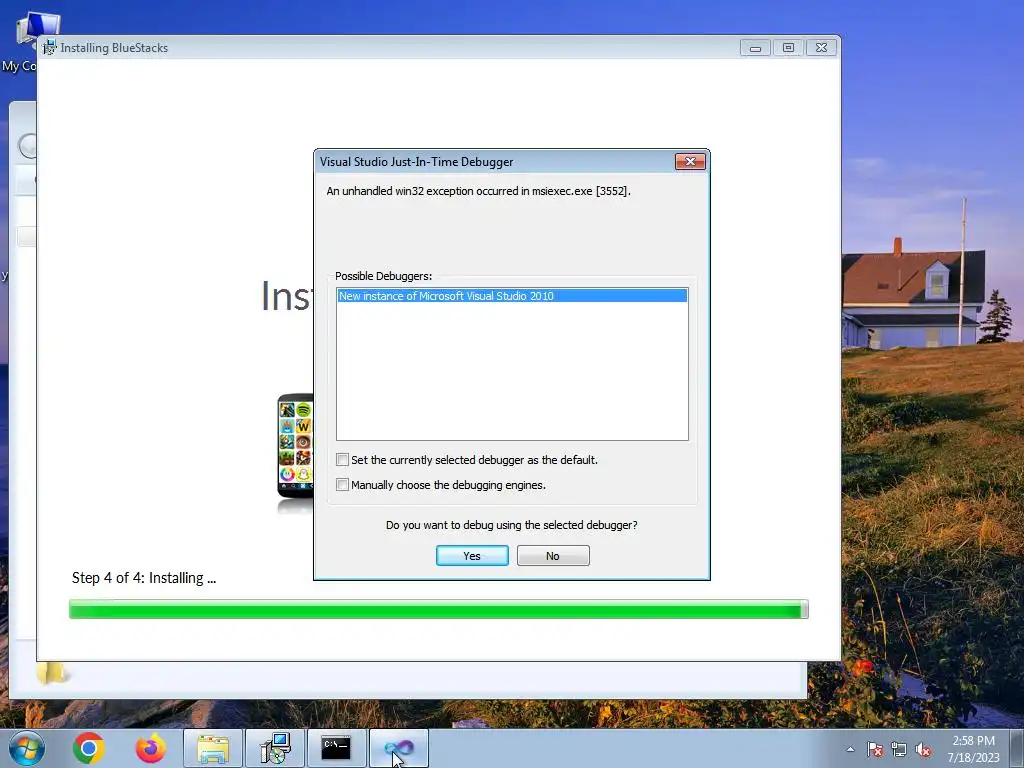
Task: Open Action Center flag icon in tray
Action: (875, 749)
